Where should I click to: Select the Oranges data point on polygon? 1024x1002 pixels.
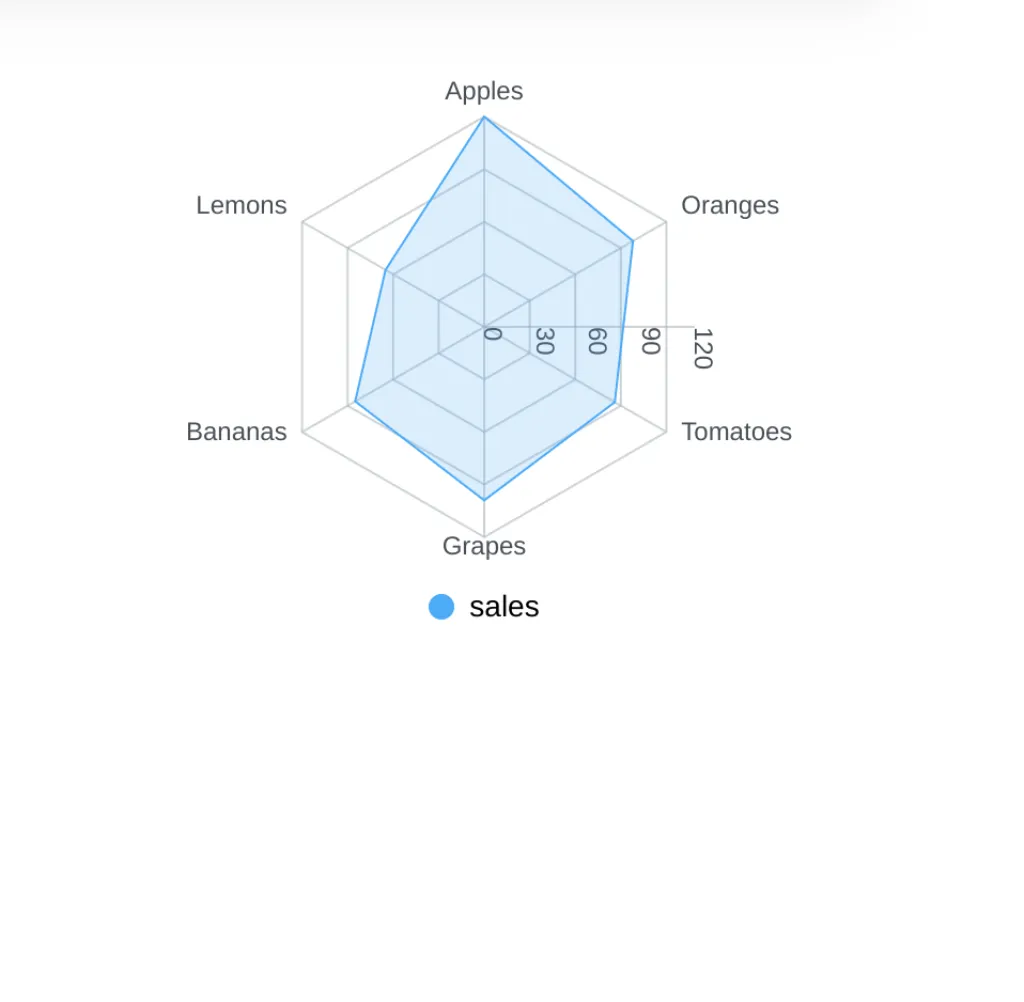point(633,241)
